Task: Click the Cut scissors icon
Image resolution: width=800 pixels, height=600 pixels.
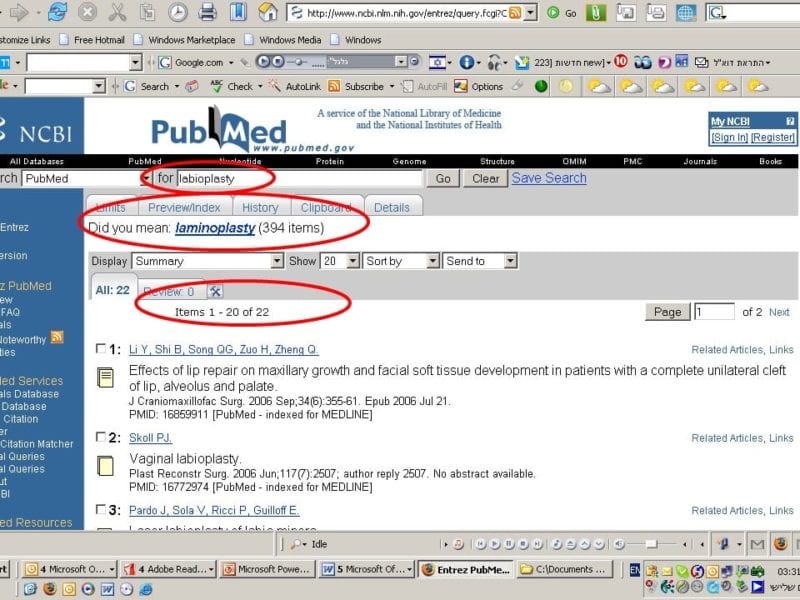Action: pos(117,13)
